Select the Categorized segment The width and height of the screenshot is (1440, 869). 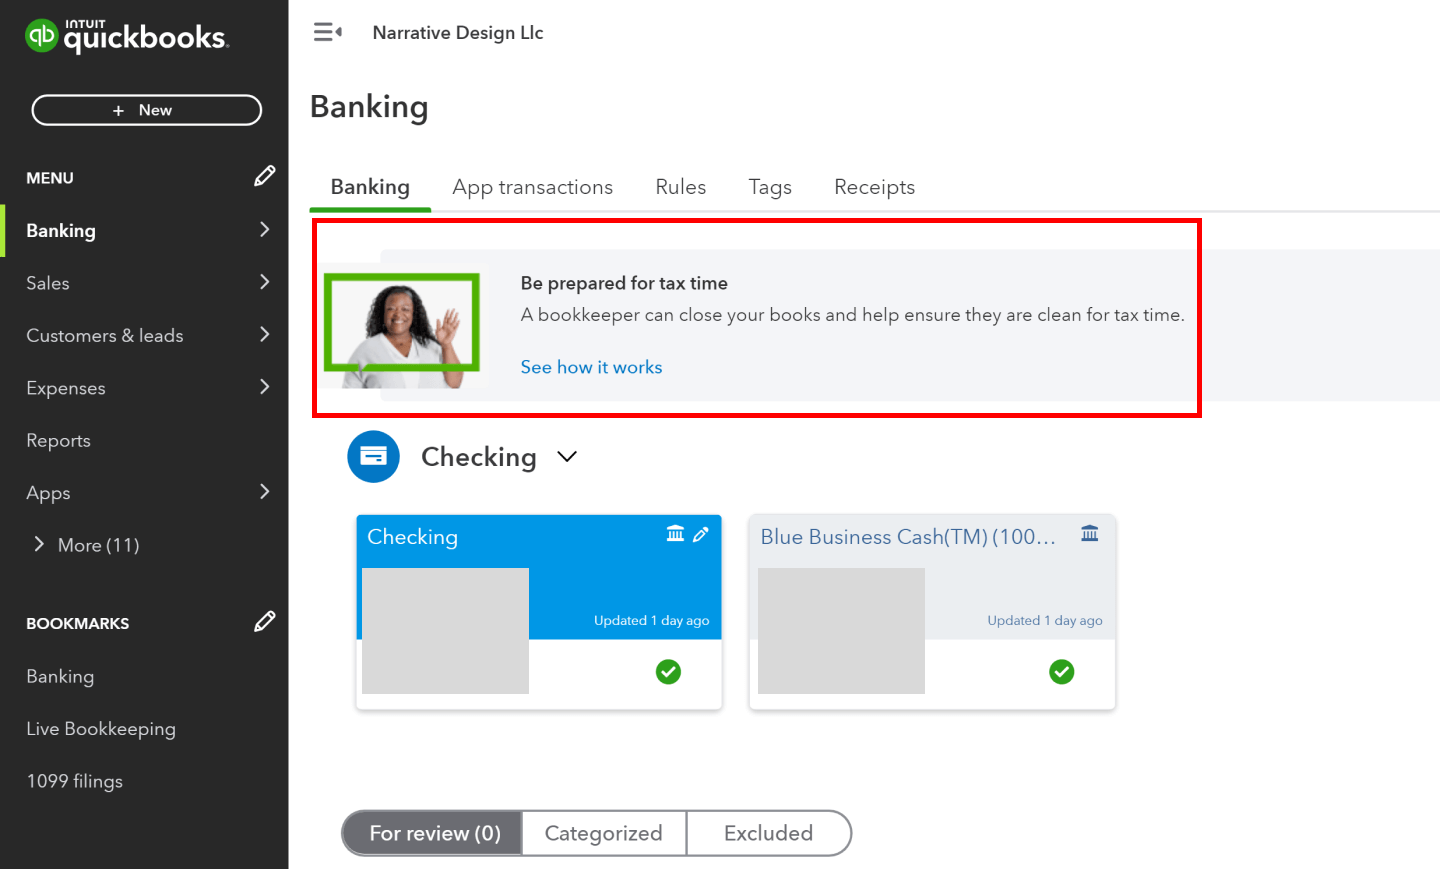604,833
